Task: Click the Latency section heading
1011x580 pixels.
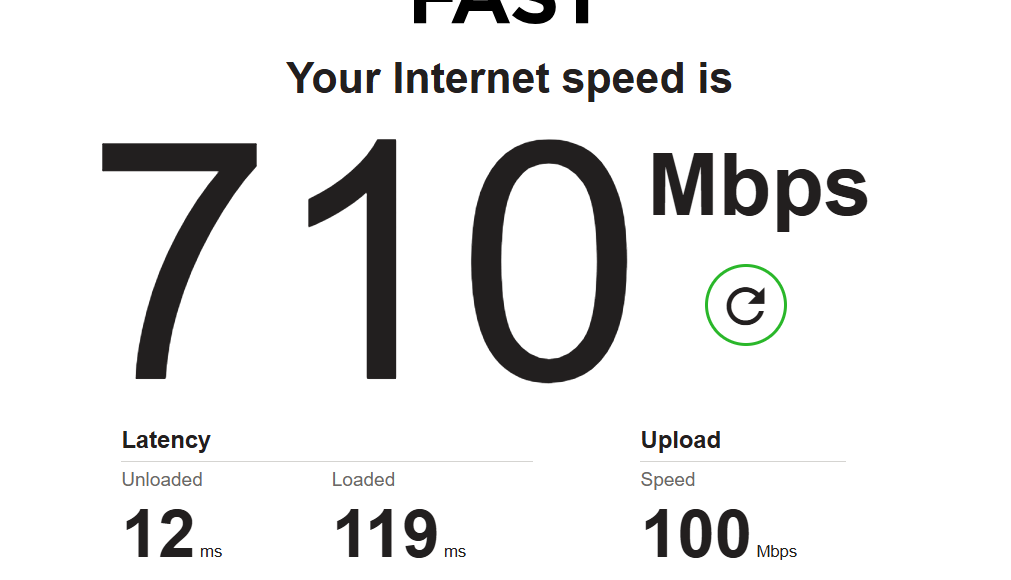Action: point(166,440)
